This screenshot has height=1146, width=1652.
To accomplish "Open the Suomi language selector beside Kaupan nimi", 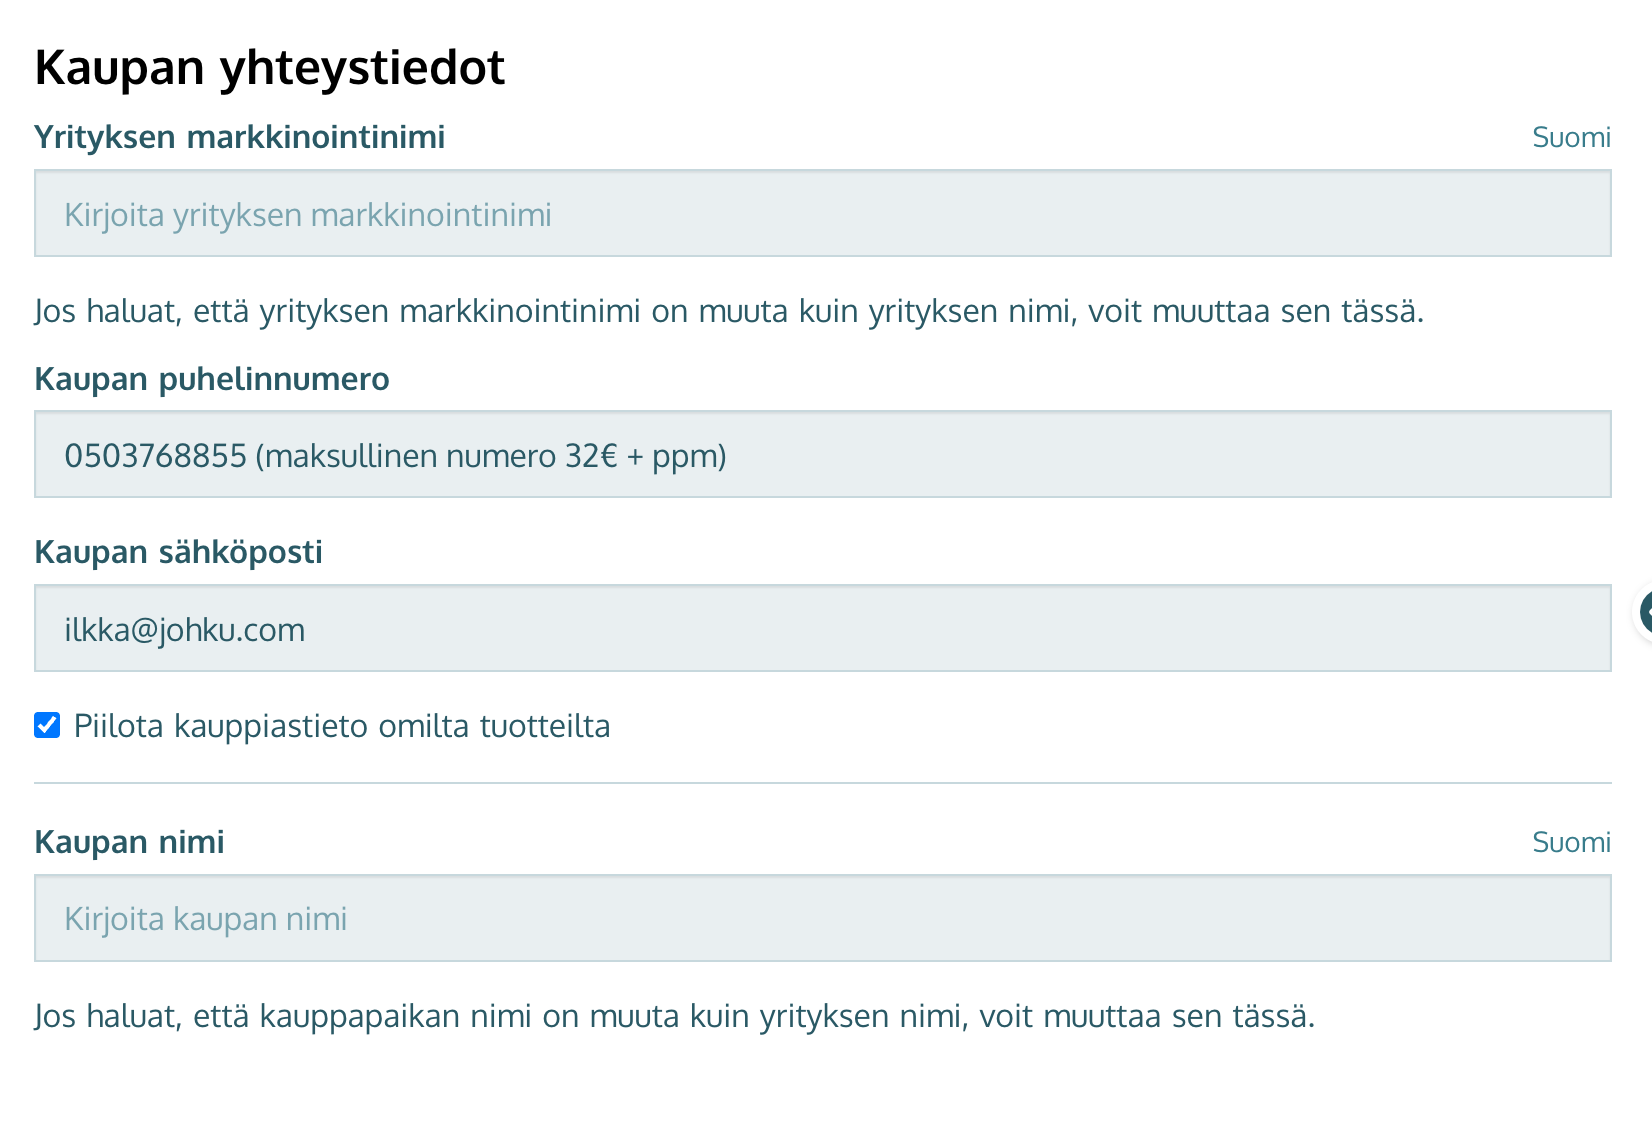I will coord(1571,842).
